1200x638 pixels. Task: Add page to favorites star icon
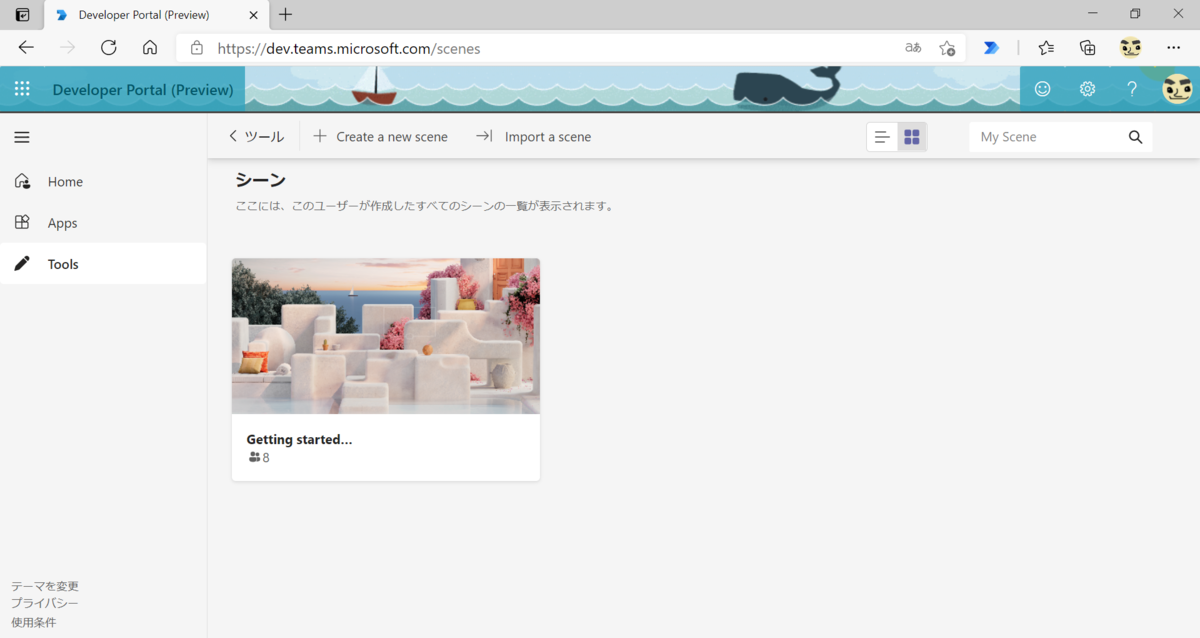tap(947, 47)
